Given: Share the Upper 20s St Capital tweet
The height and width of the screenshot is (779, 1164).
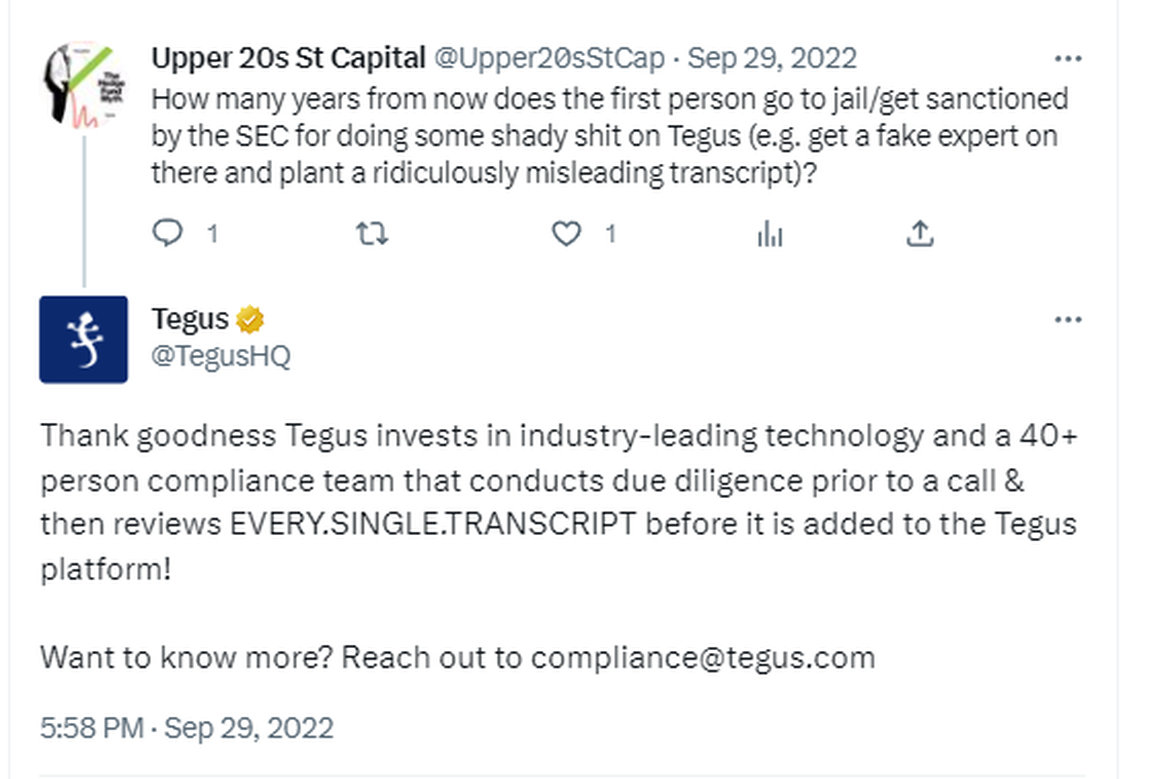Looking at the screenshot, I should 919,234.
